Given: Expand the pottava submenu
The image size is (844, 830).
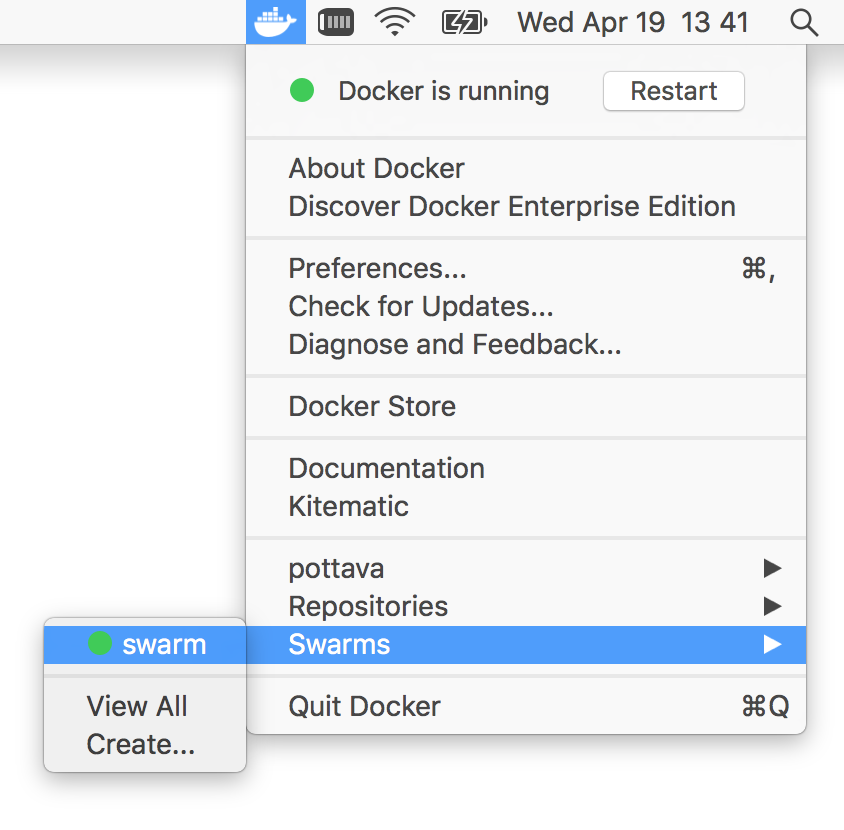Looking at the screenshot, I should 526,568.
